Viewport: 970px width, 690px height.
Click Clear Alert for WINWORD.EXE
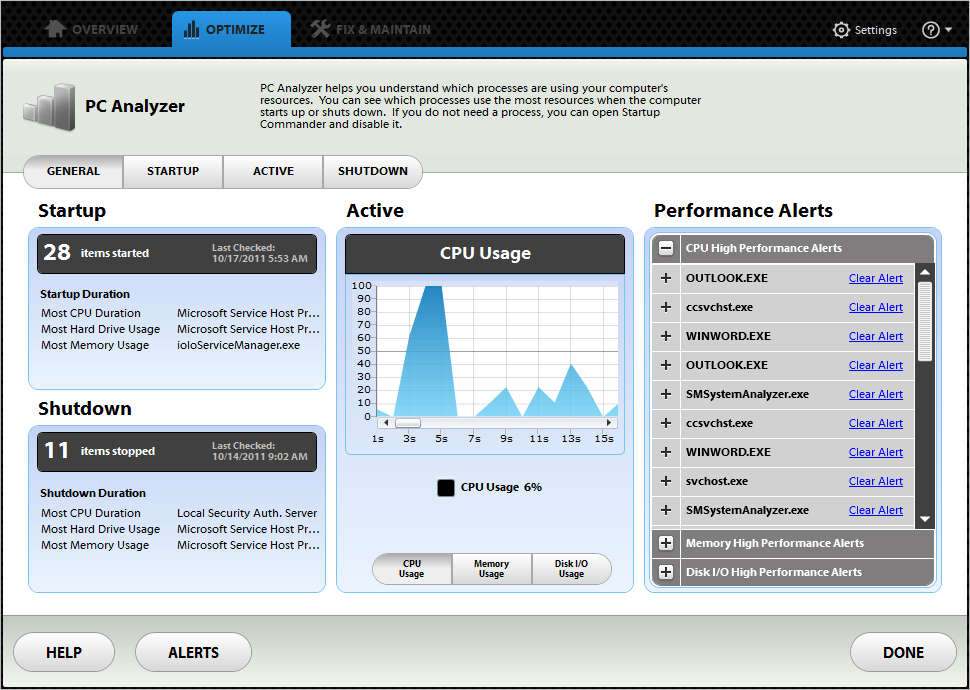click(875, 336)
